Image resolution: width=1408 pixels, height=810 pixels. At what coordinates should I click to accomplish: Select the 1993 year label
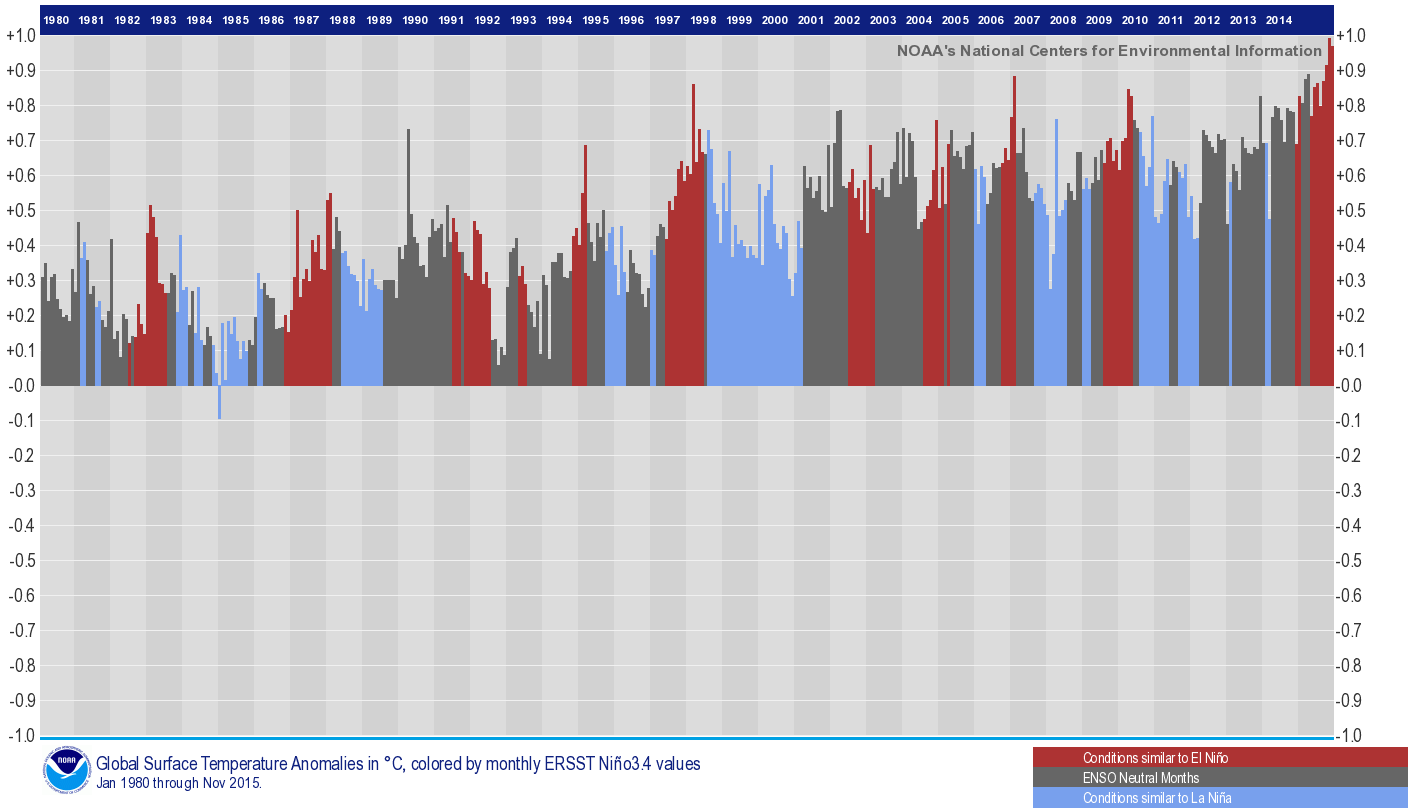click(523, 20)
